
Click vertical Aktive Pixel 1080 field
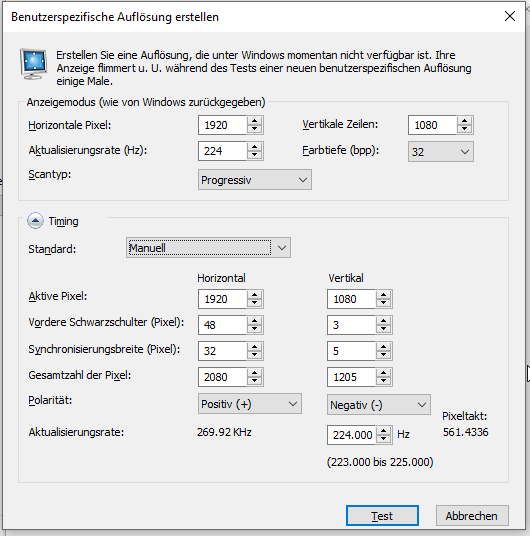click(351, 299)
